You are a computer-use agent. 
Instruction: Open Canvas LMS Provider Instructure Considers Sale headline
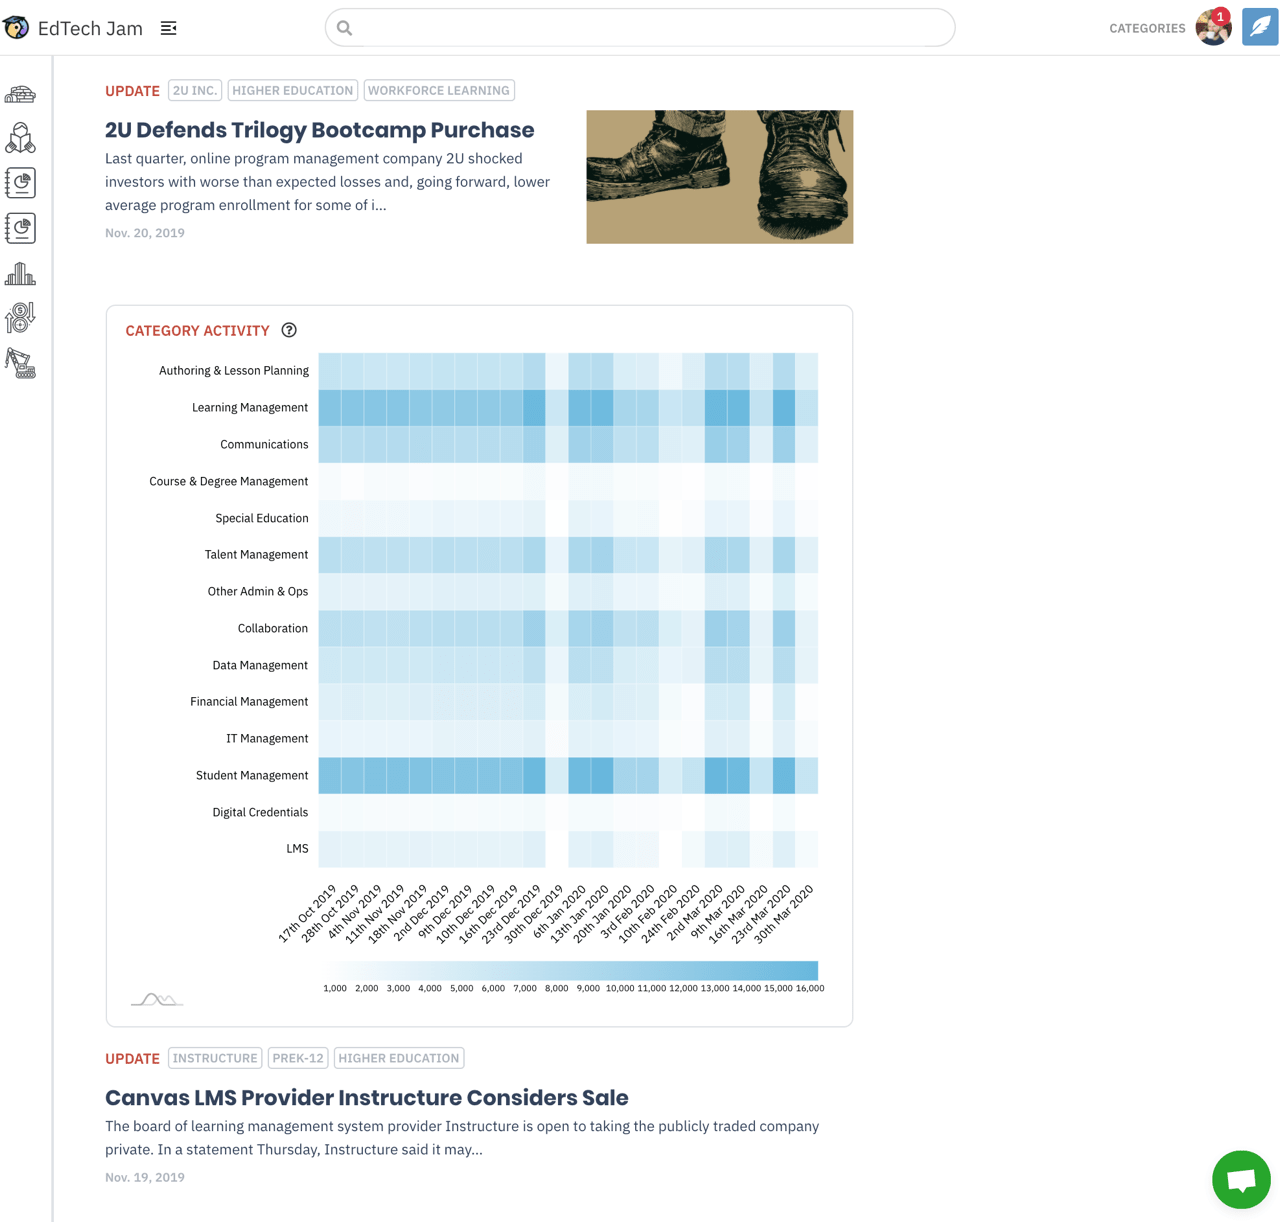[367, 1097]
